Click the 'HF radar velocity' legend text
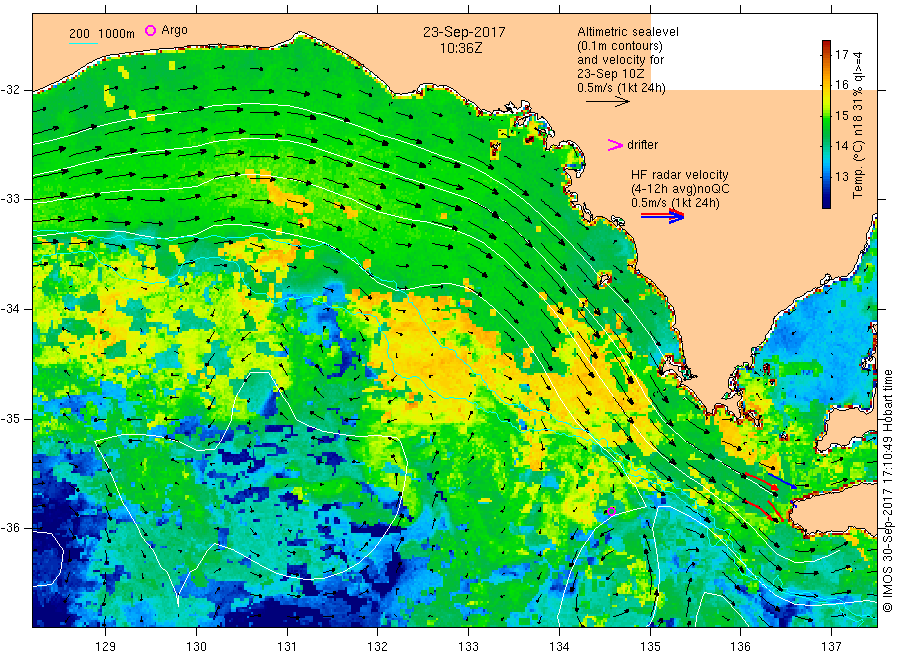 [x=680, y=174]
